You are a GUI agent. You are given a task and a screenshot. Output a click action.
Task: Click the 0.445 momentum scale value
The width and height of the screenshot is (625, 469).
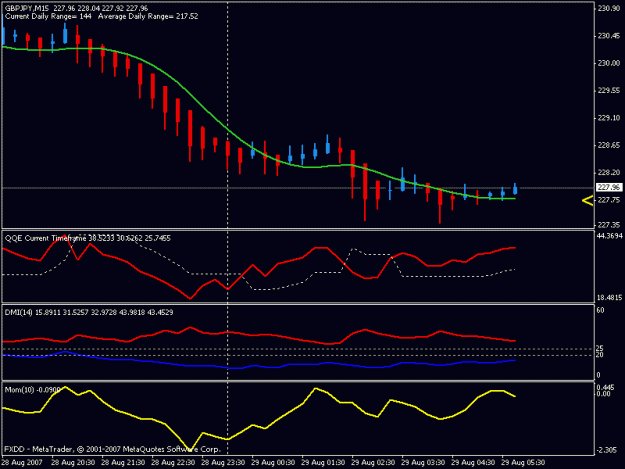click(605, 387)
